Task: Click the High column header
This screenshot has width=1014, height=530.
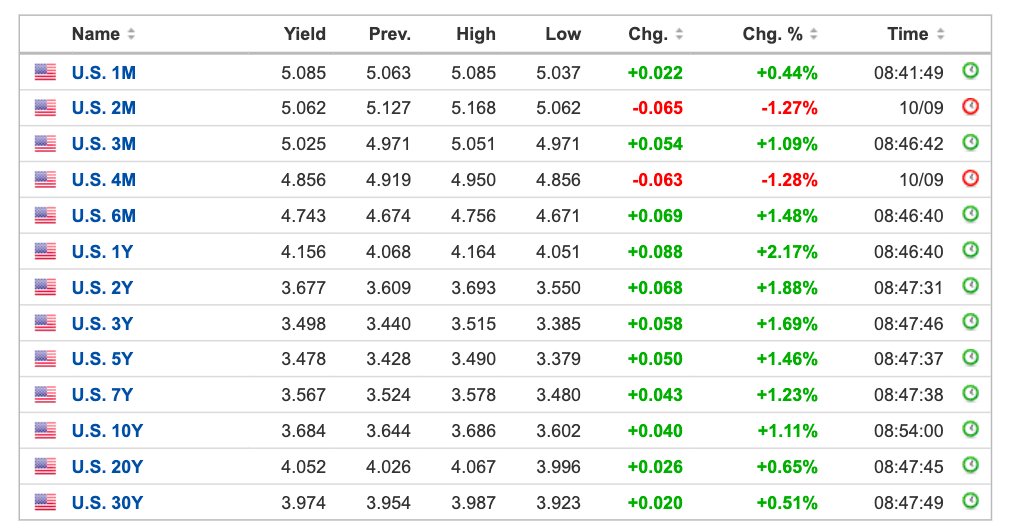Action: pyautogui.click(x=476, y=34)
